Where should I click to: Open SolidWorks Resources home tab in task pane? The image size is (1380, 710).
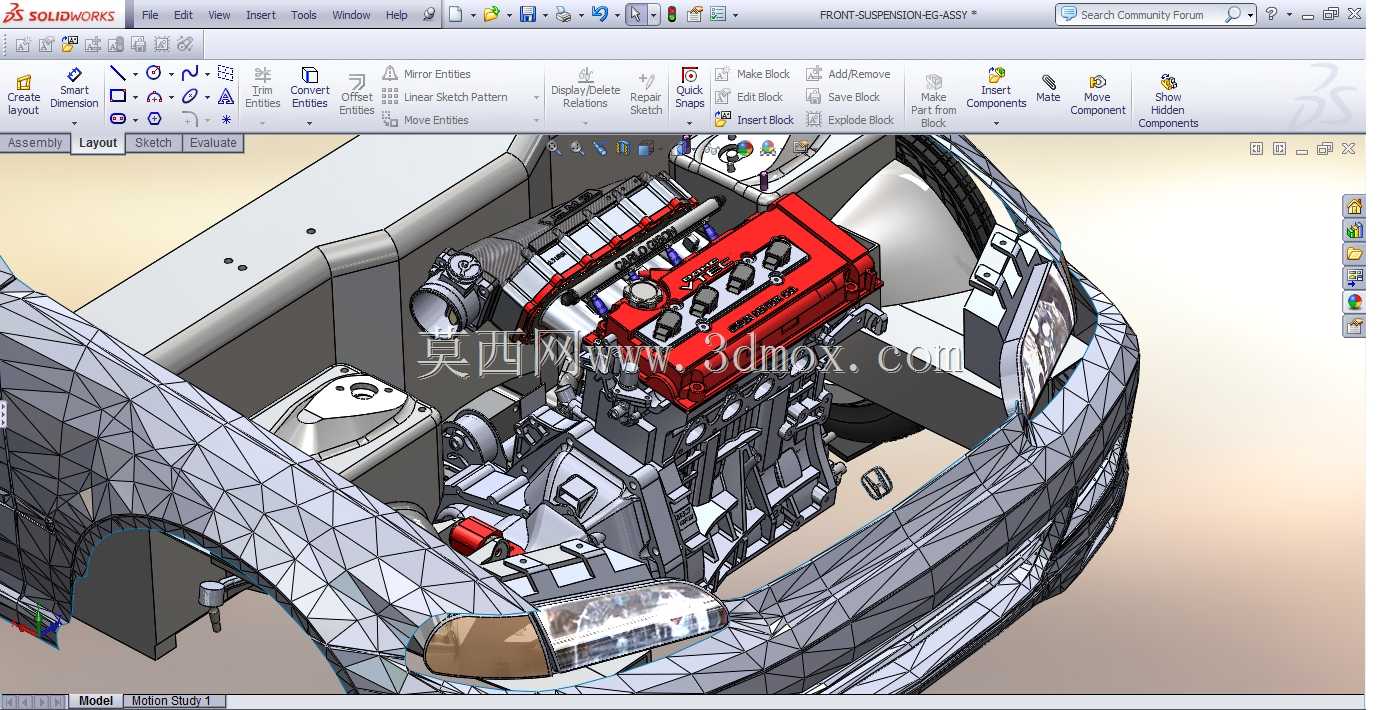coord(1354,207)
